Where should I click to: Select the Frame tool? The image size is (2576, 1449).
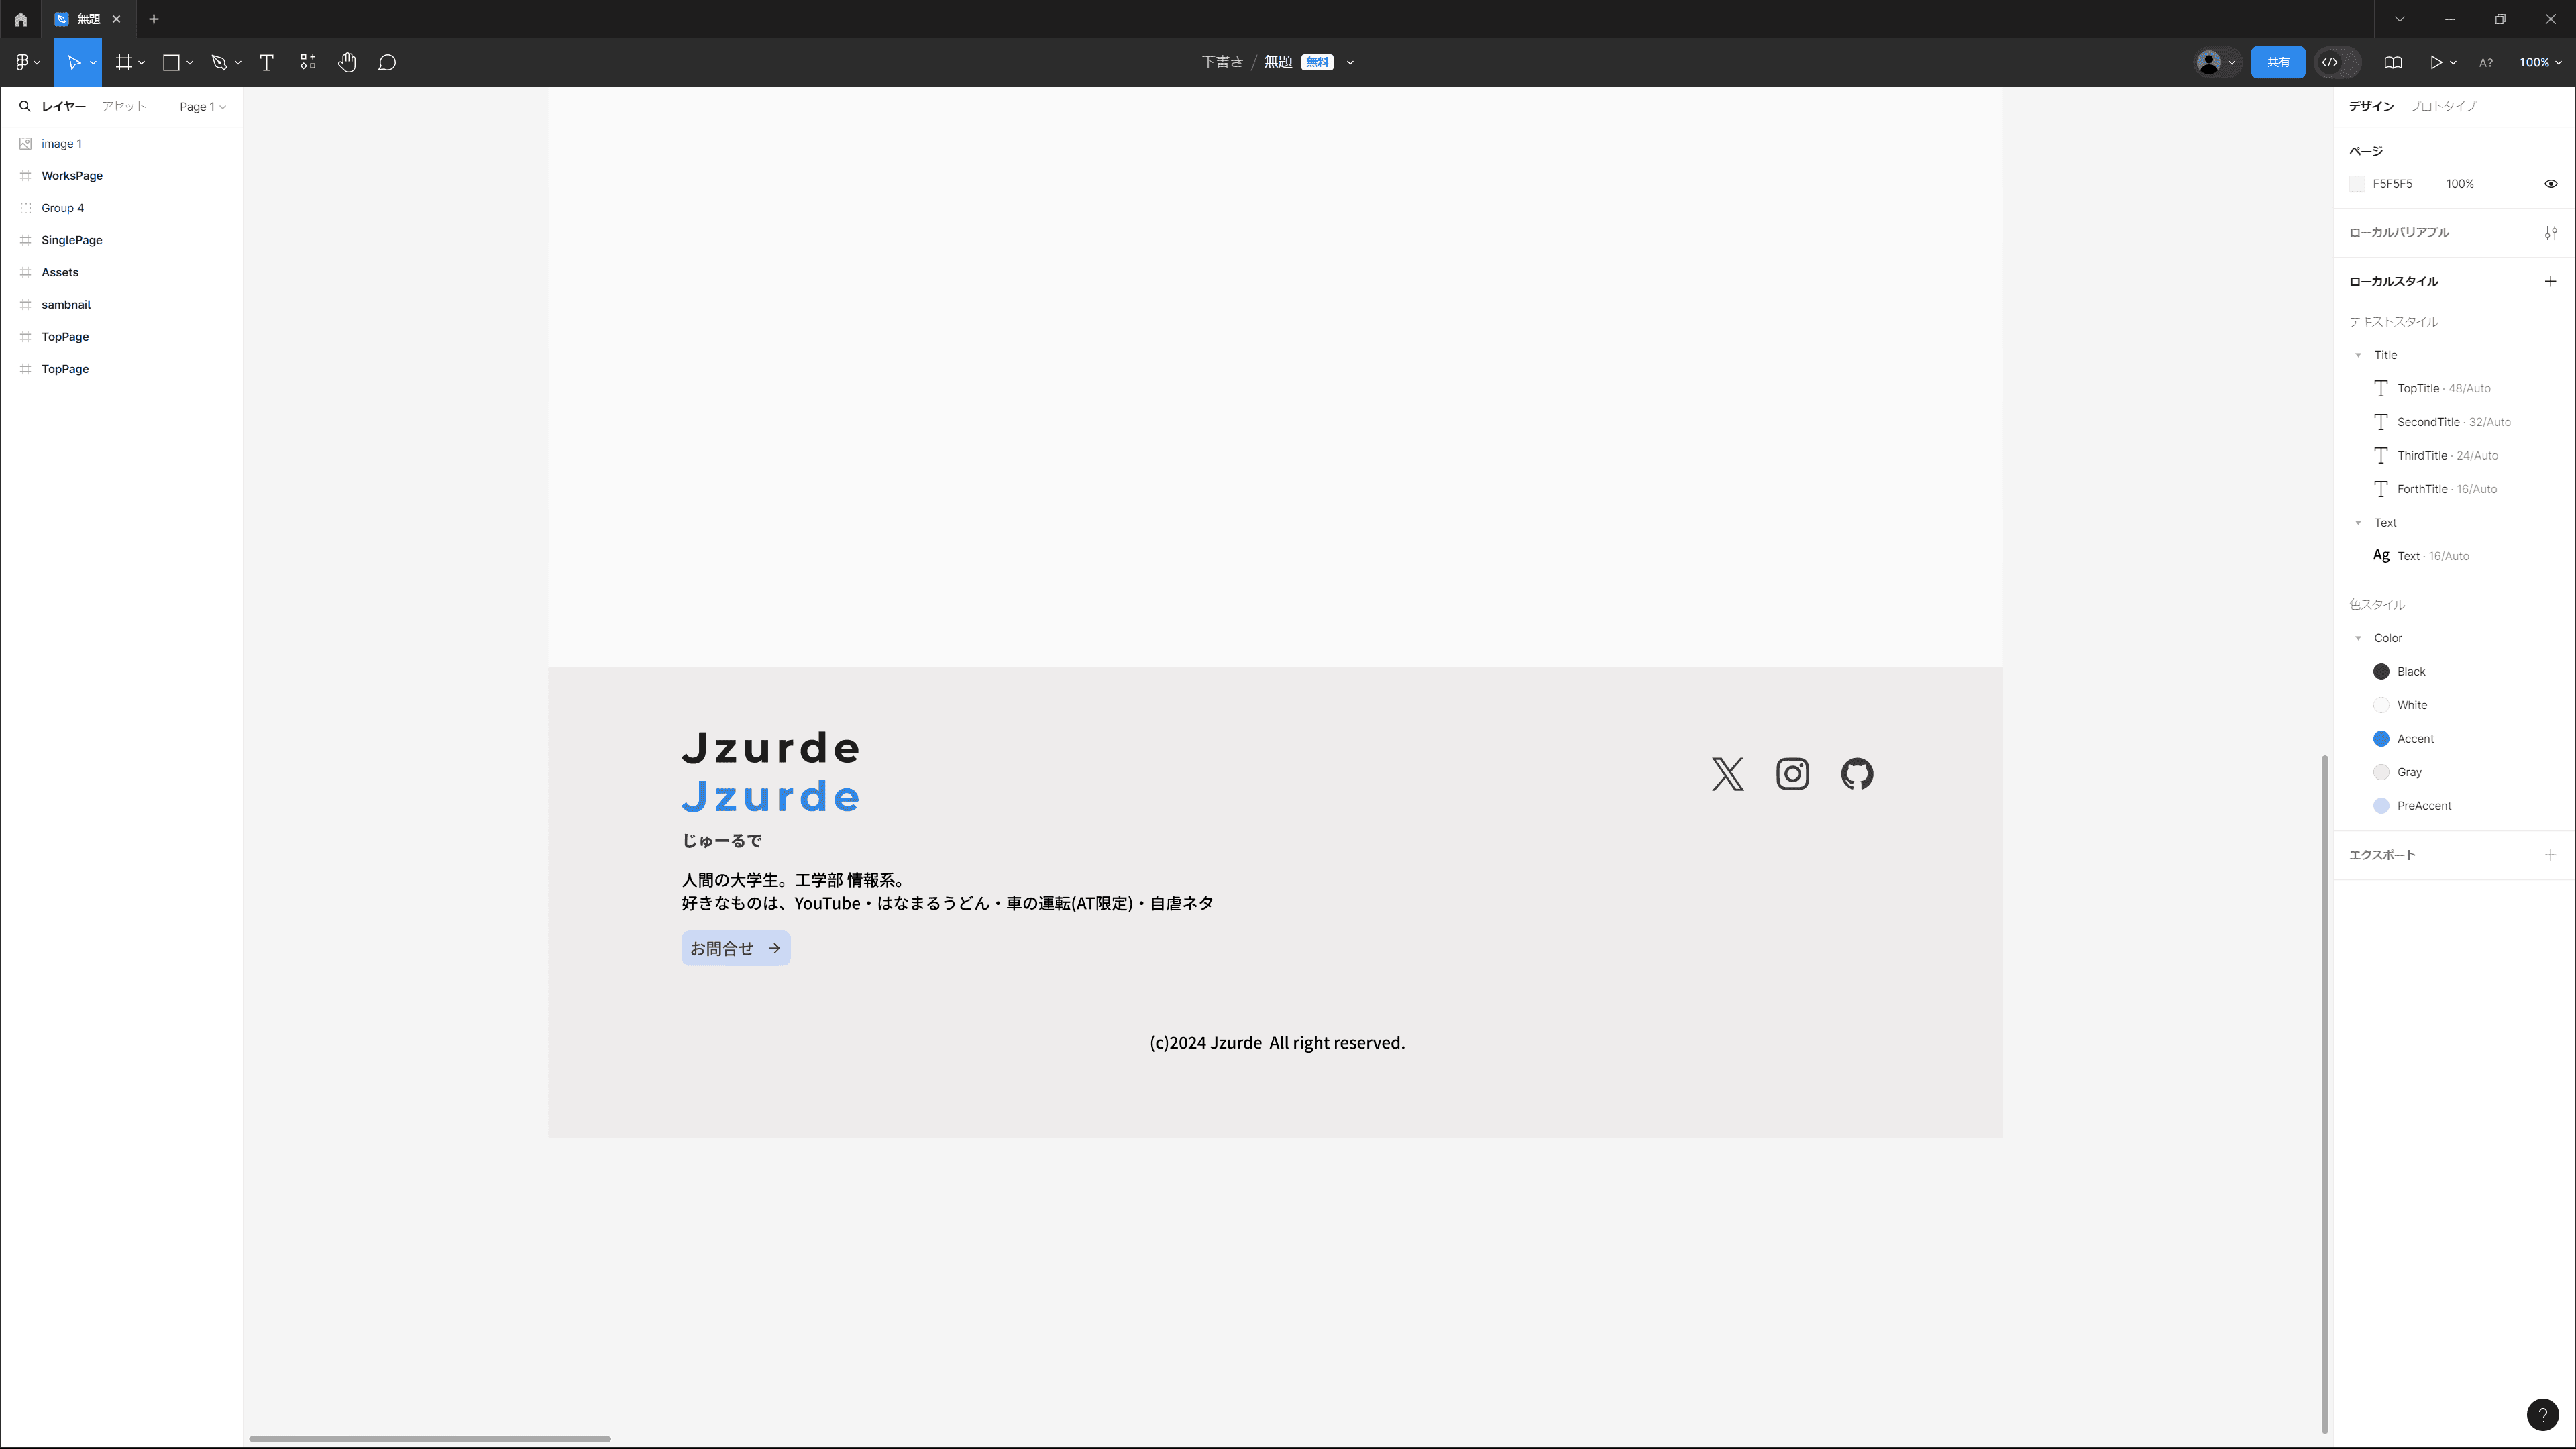tap(124, 62)
